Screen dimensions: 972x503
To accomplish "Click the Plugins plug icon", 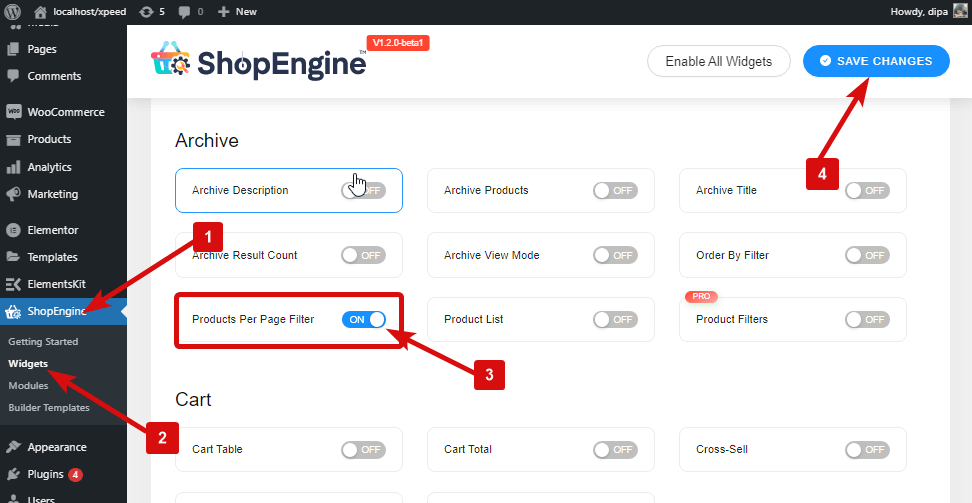I will (13, 474).
